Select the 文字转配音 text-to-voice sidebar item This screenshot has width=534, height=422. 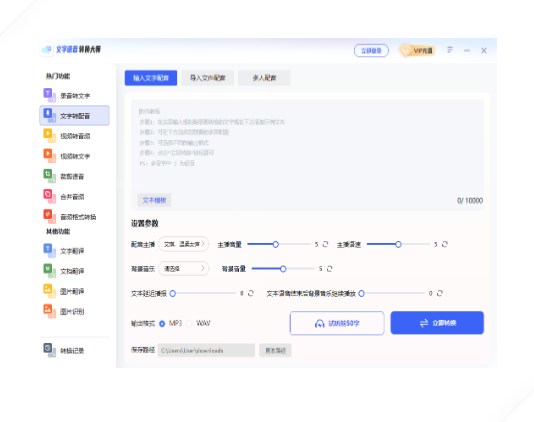(x=75, y=116)
